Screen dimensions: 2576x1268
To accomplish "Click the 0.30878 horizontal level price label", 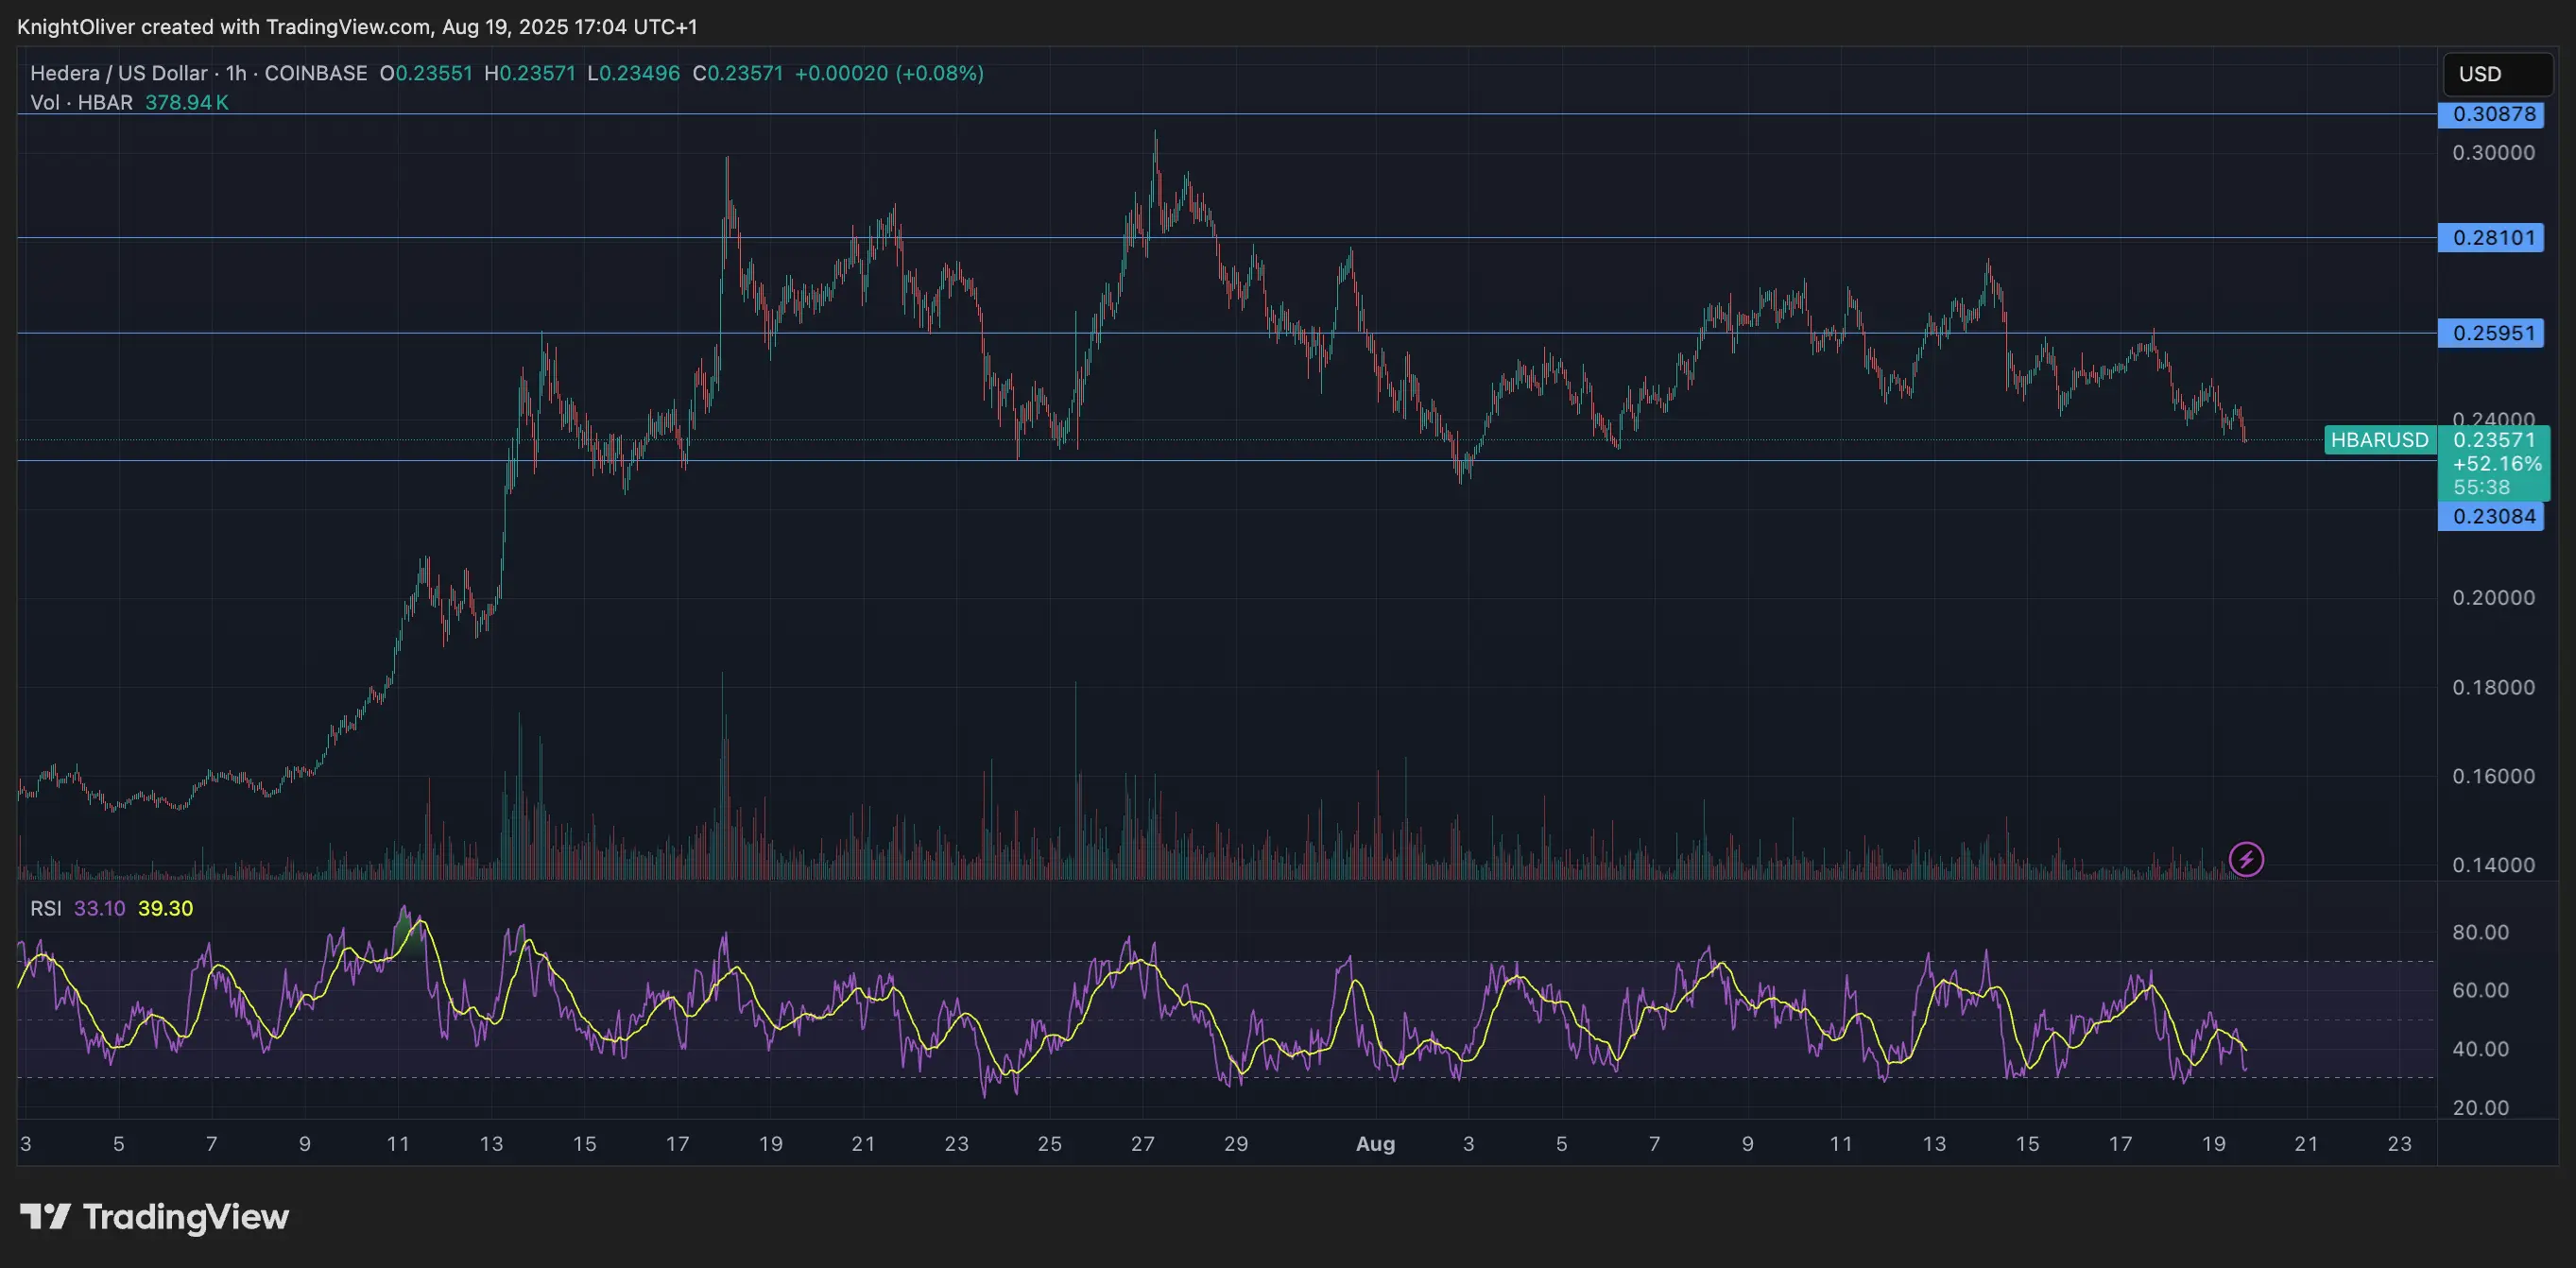I will click(2494, 115).
